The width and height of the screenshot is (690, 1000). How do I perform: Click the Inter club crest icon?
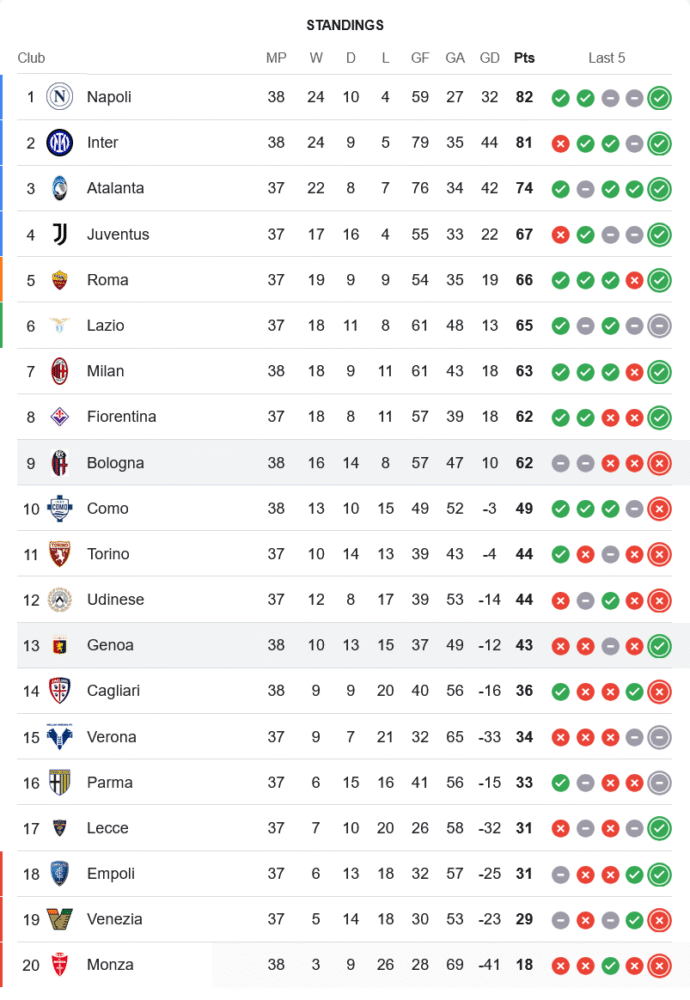click(60, 143)
